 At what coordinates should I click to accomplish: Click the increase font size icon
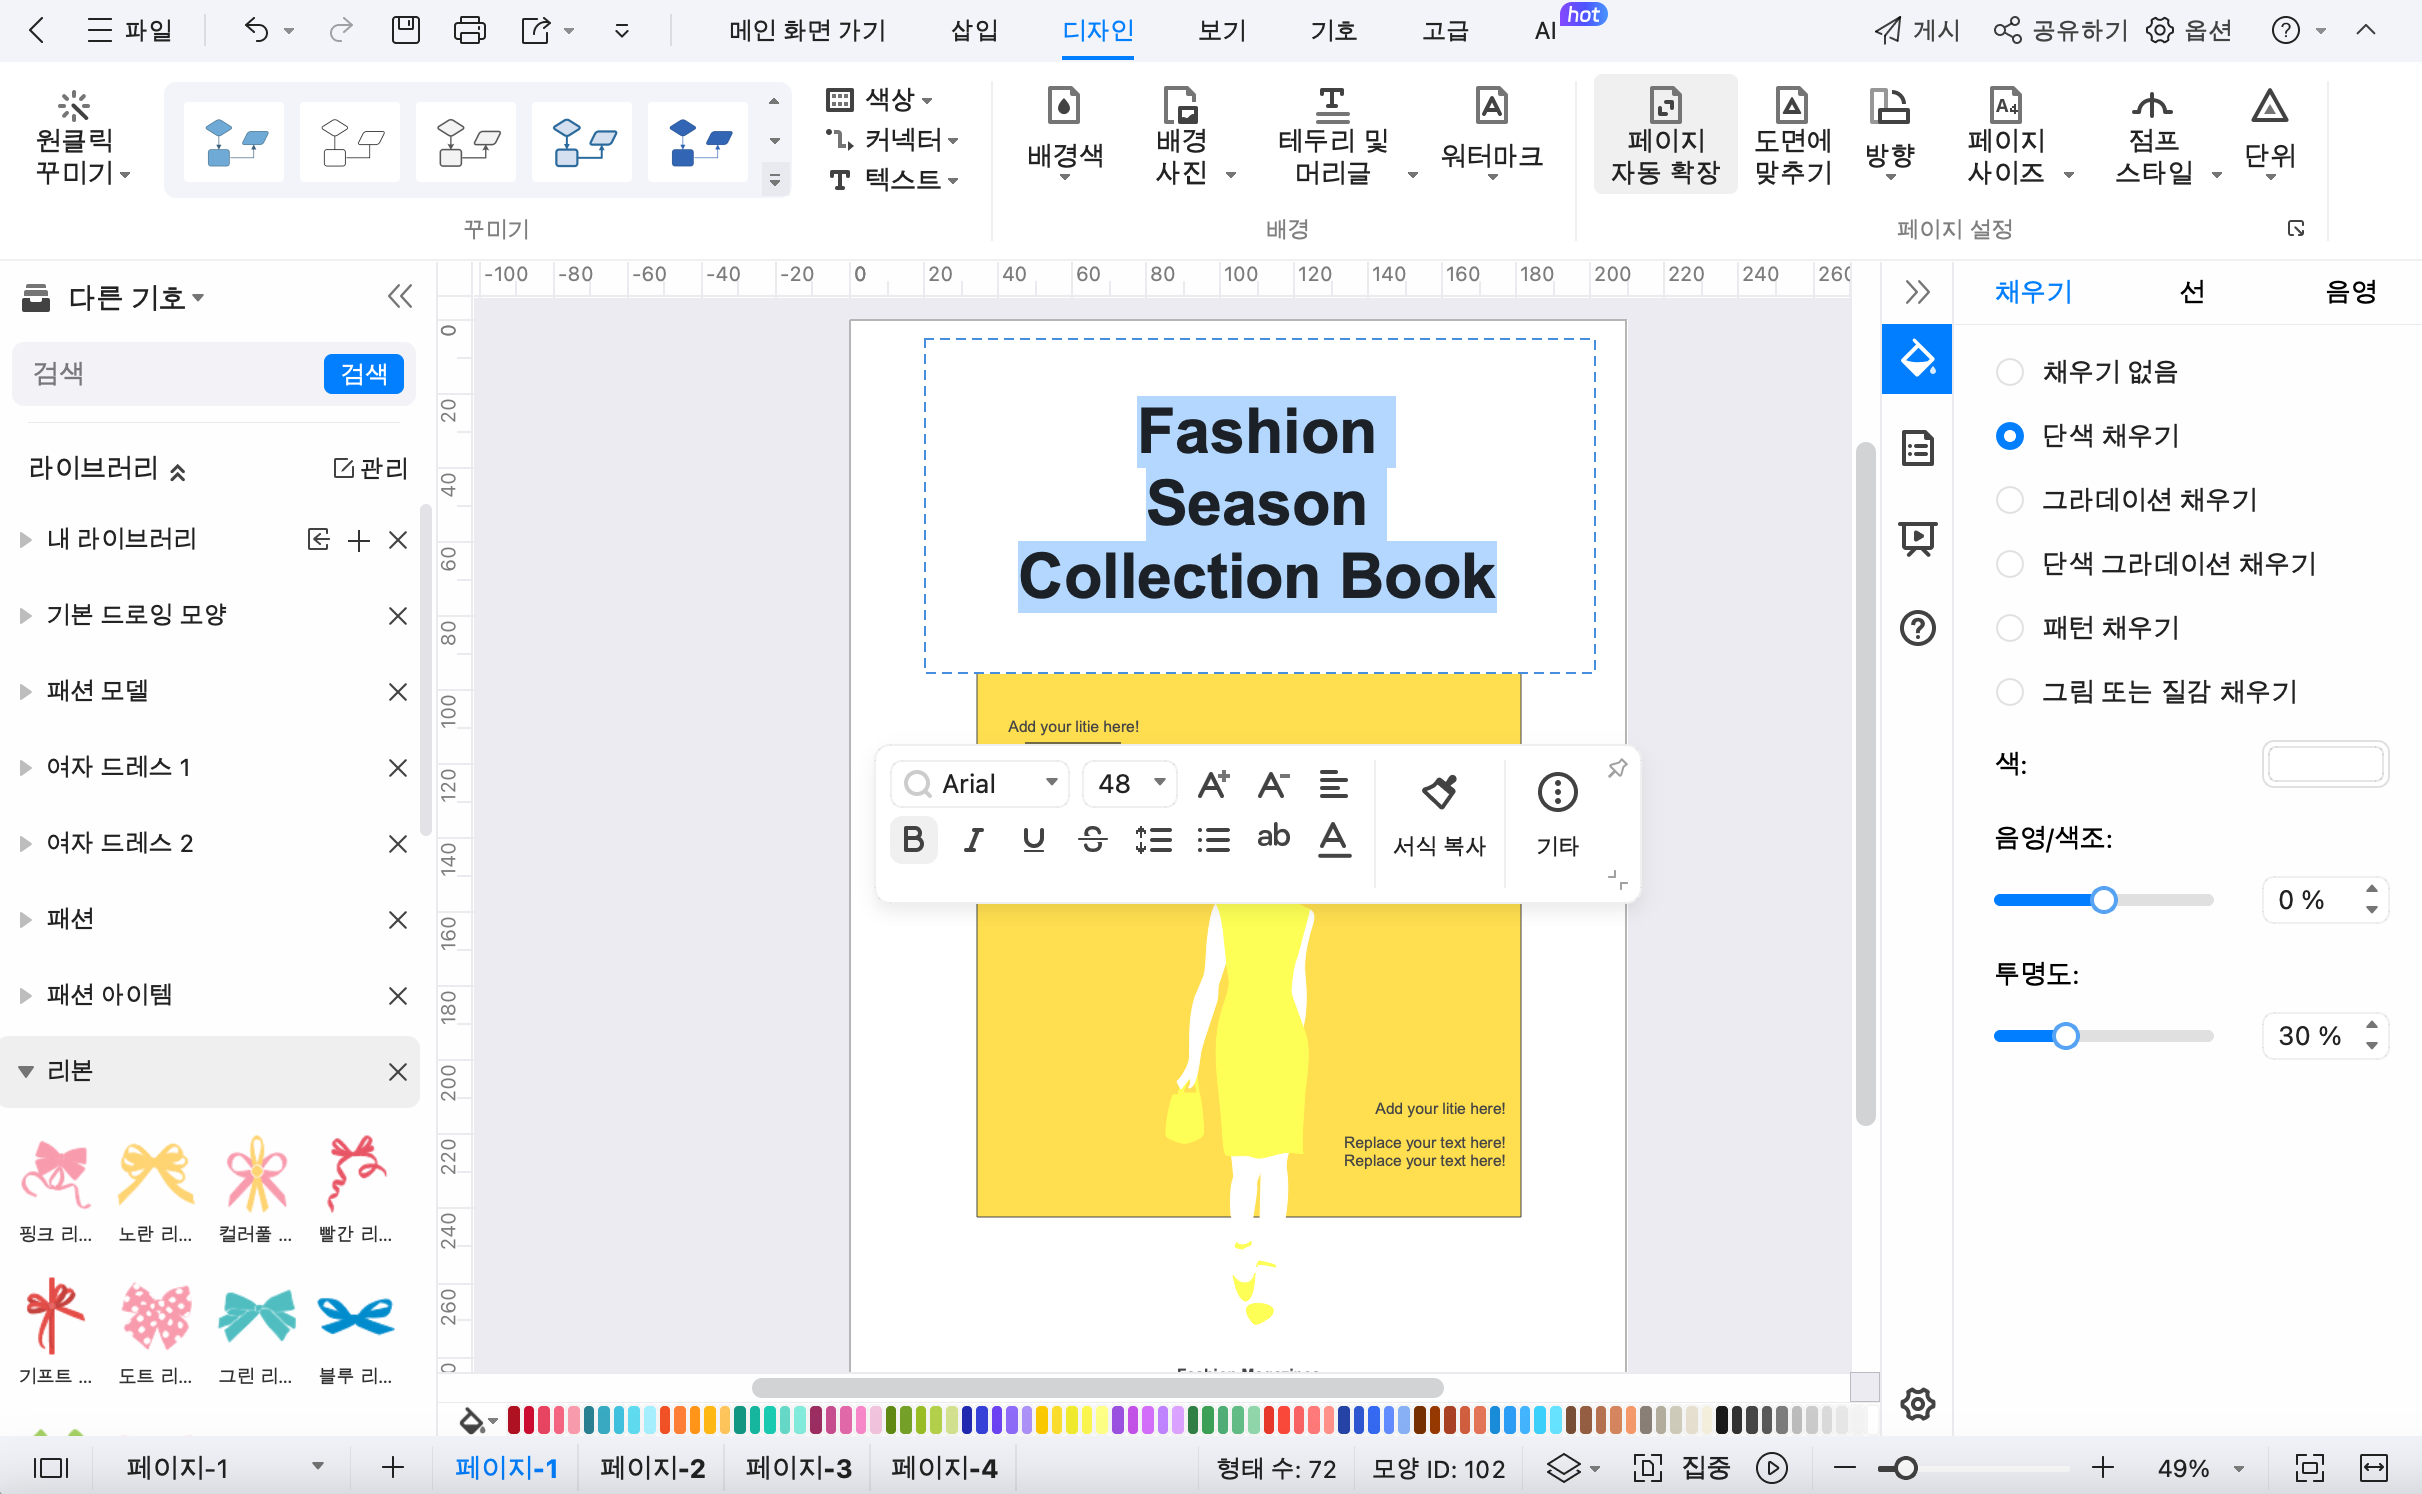click(1213, 784)
